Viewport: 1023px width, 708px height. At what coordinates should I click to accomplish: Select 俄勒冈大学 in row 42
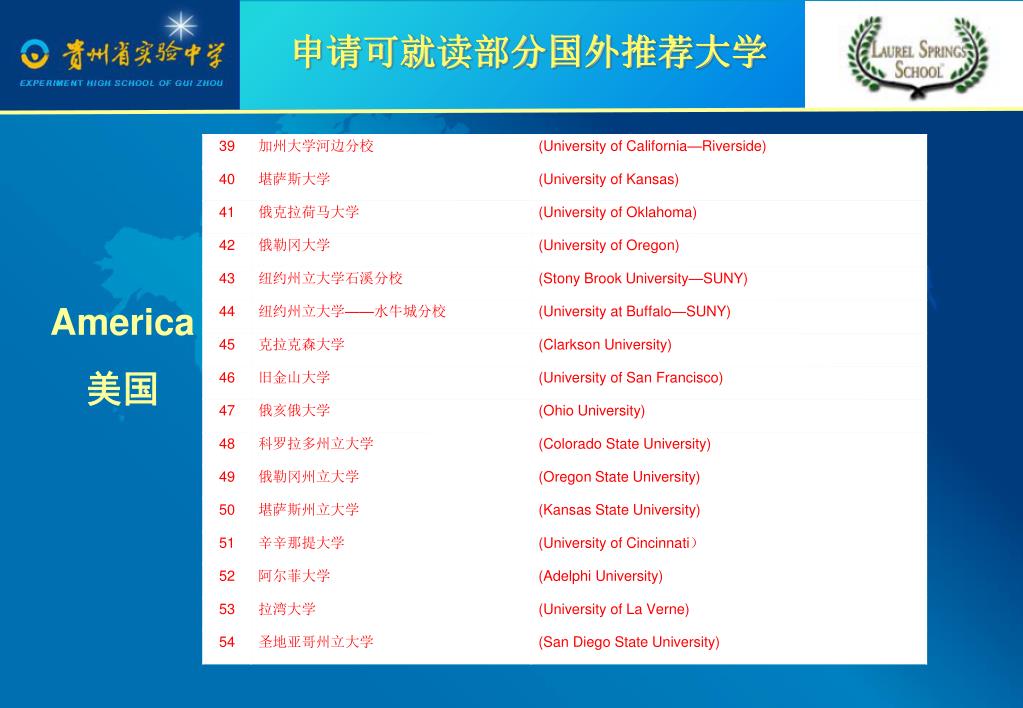coord(294,245)
